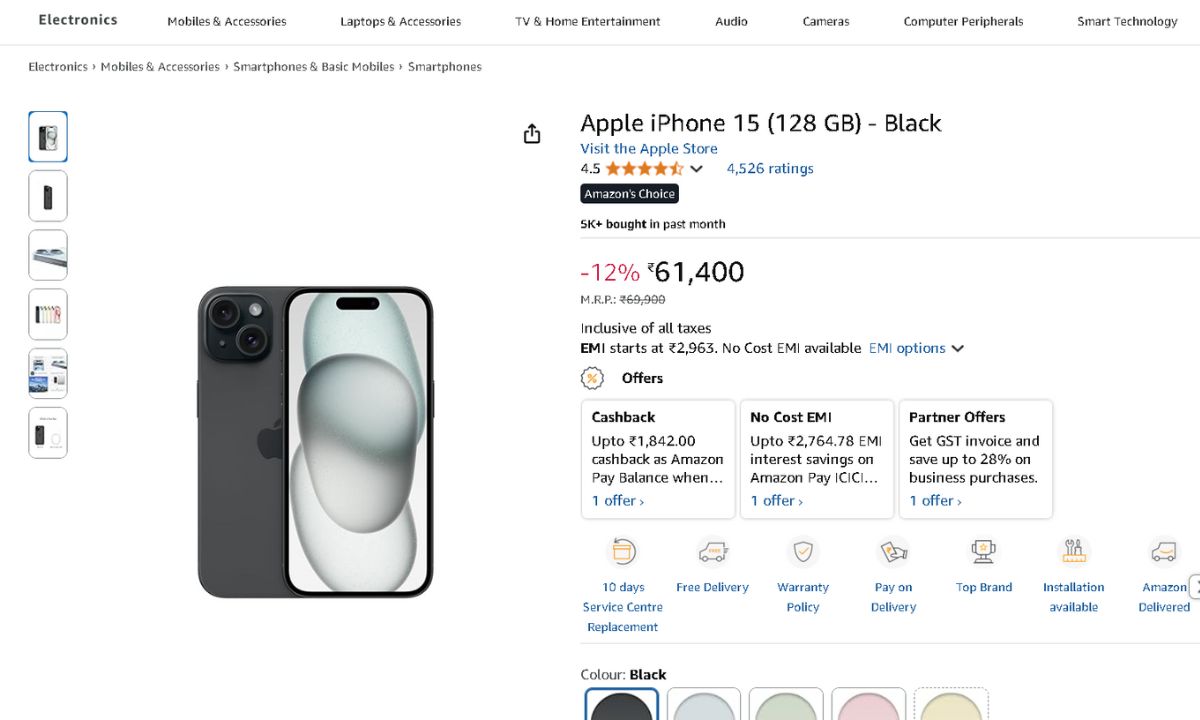Click the Pay on Delivery icon

[893, 552]
